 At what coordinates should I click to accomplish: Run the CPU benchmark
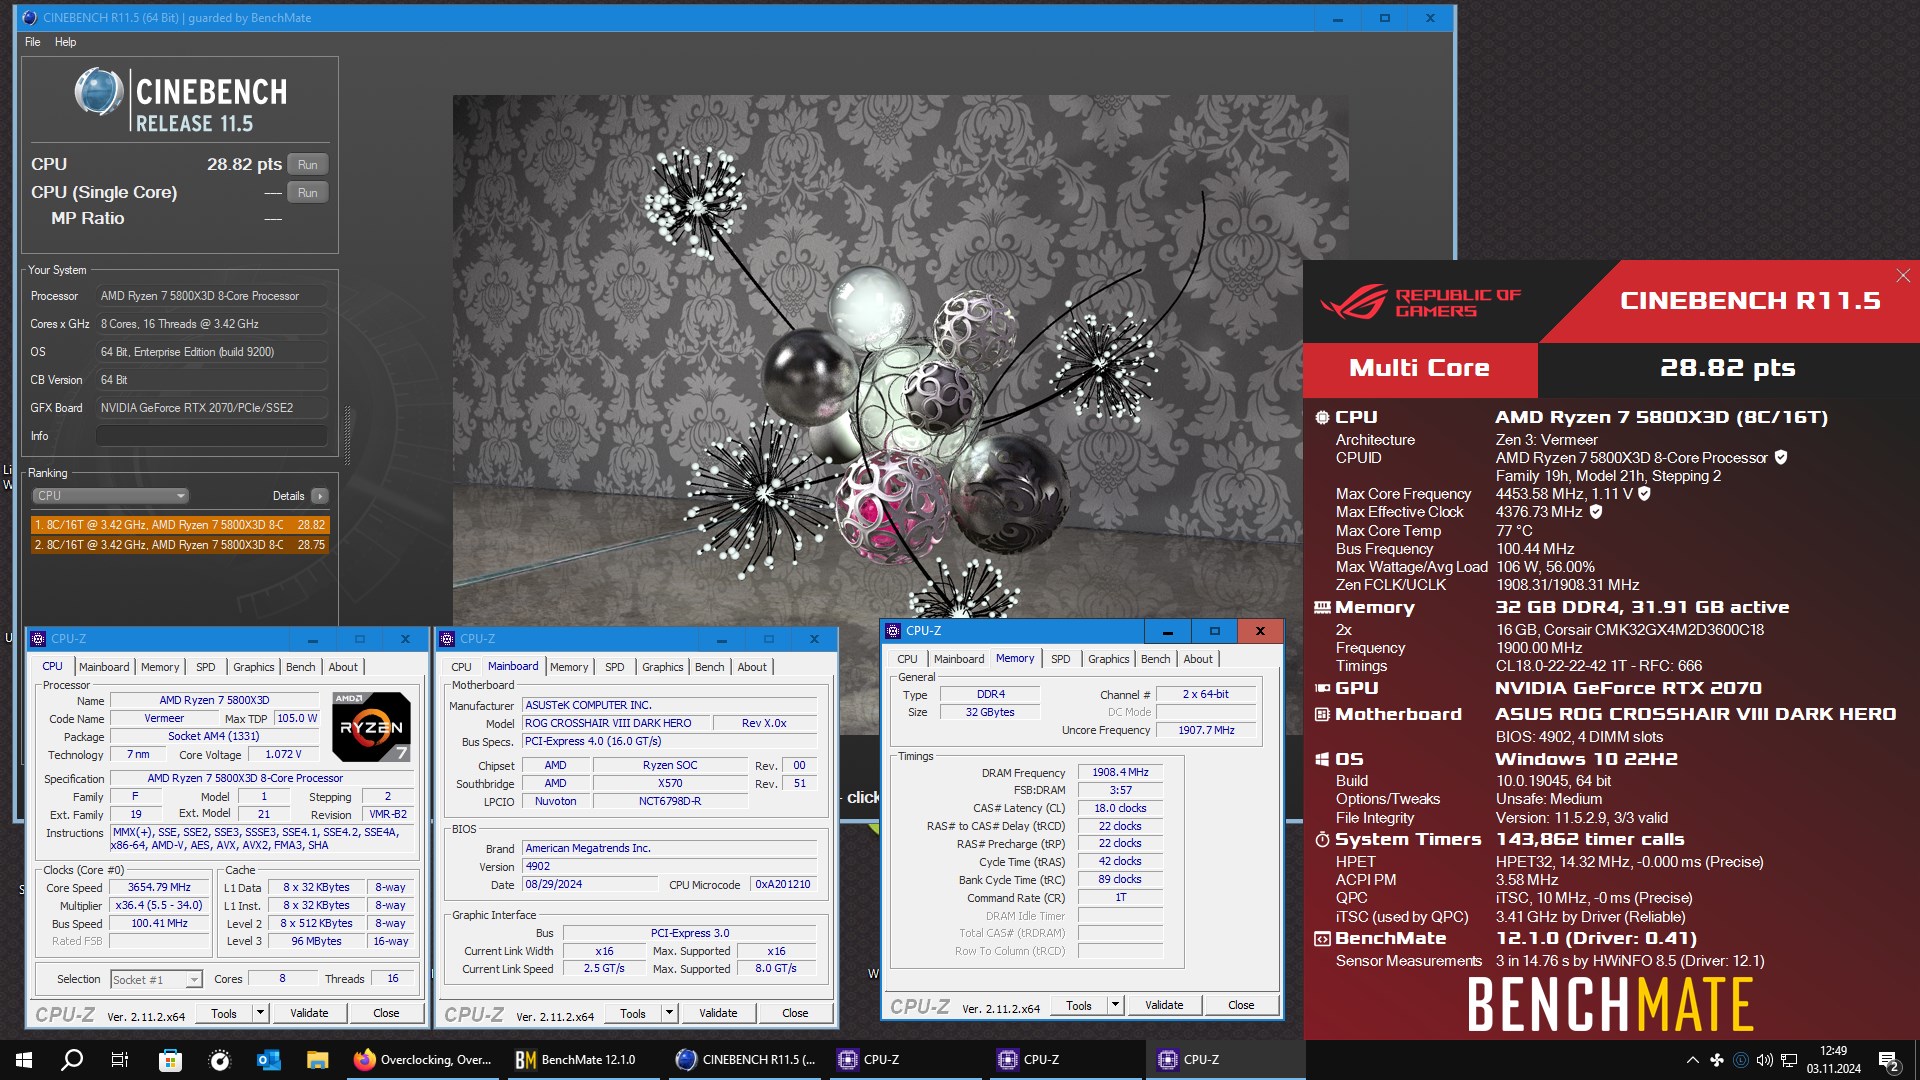click(x=307, y=164)
